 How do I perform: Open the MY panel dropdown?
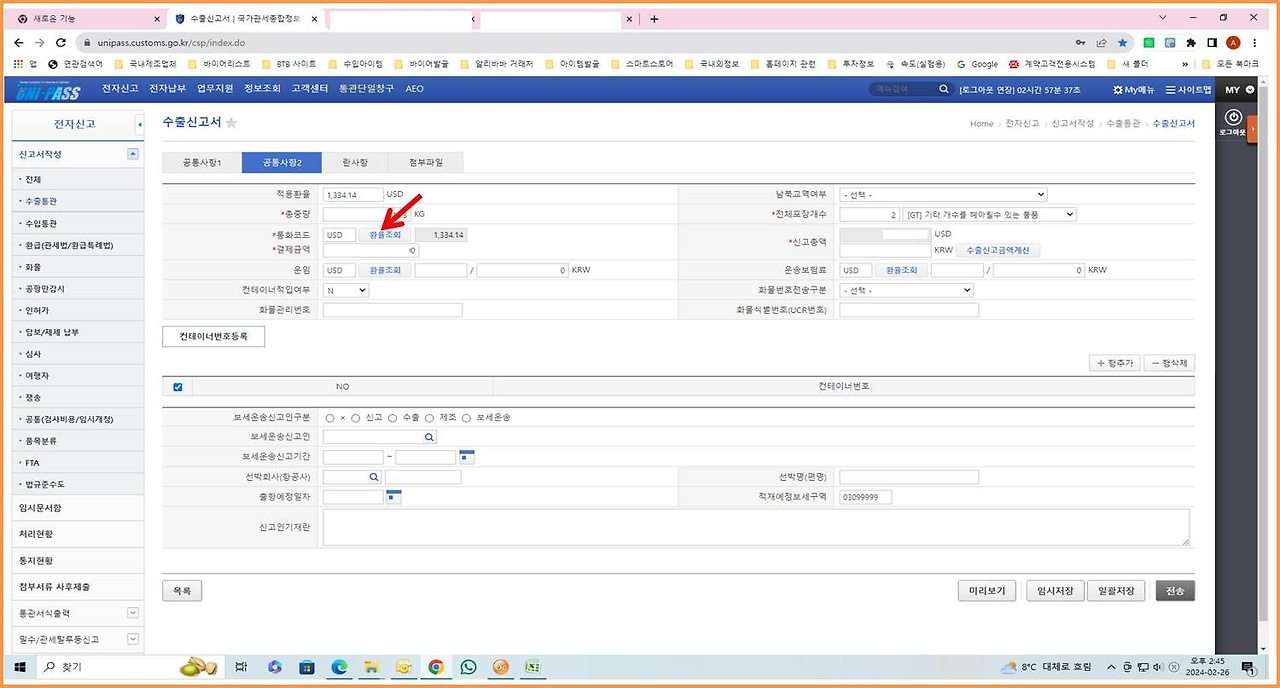click(1250, 90)
